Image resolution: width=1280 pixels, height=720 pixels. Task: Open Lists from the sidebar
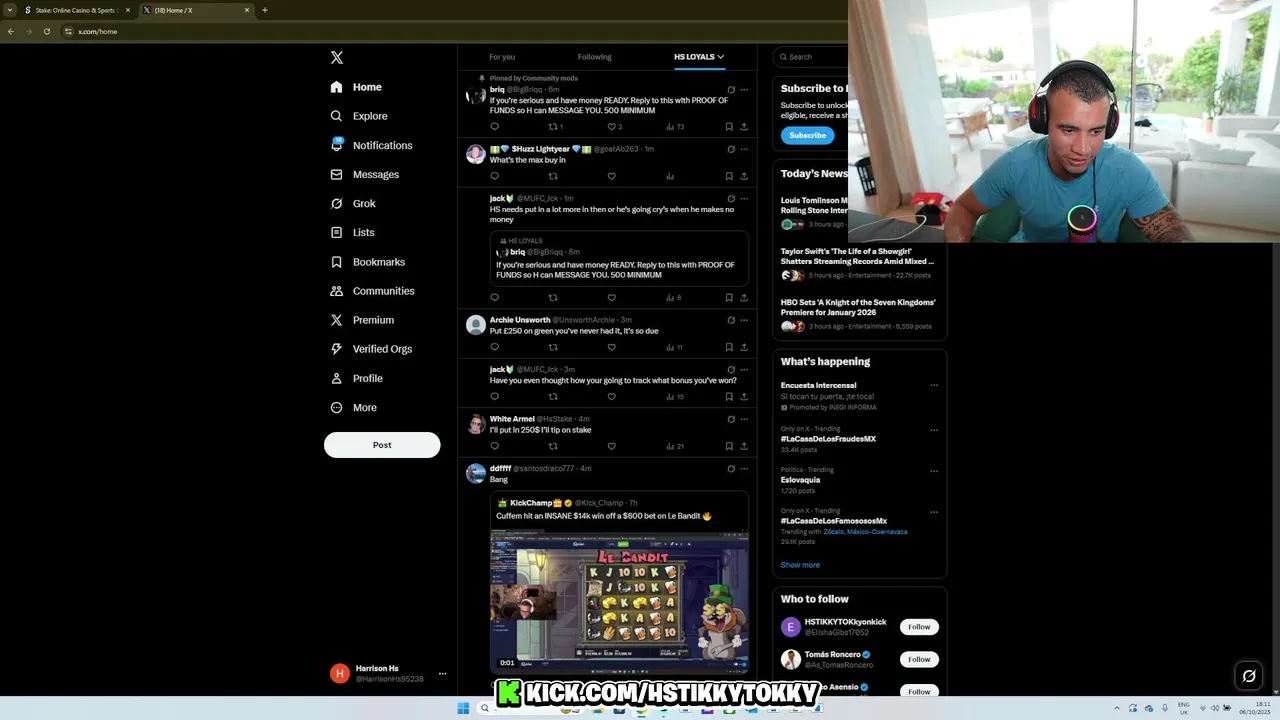pos(352,232)
